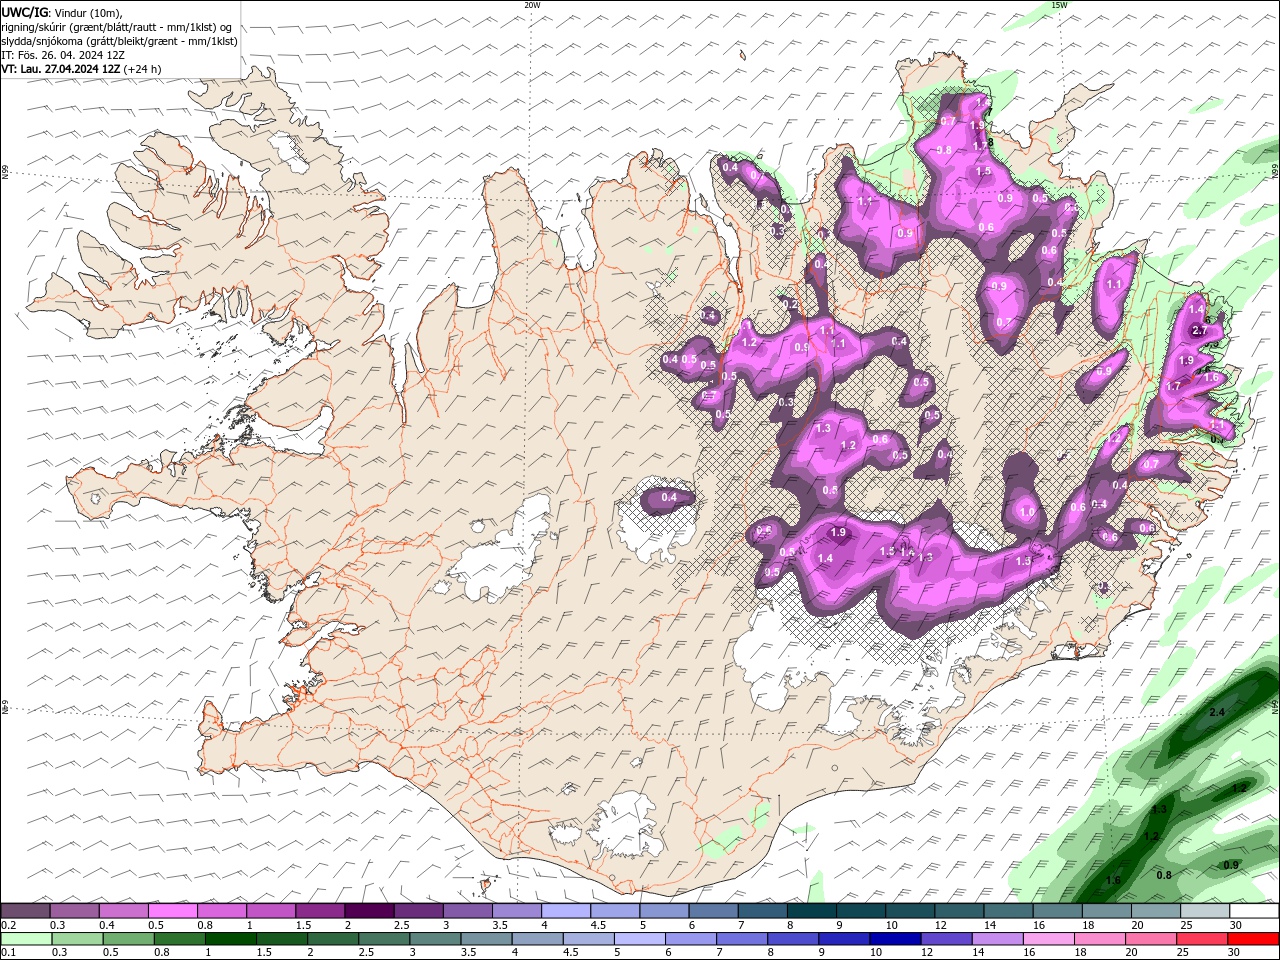The width and height of the screenshot is (1280, 960).
Task: Select the dark blue 10–12 rain legend swatch
Action: pos(895,939)
